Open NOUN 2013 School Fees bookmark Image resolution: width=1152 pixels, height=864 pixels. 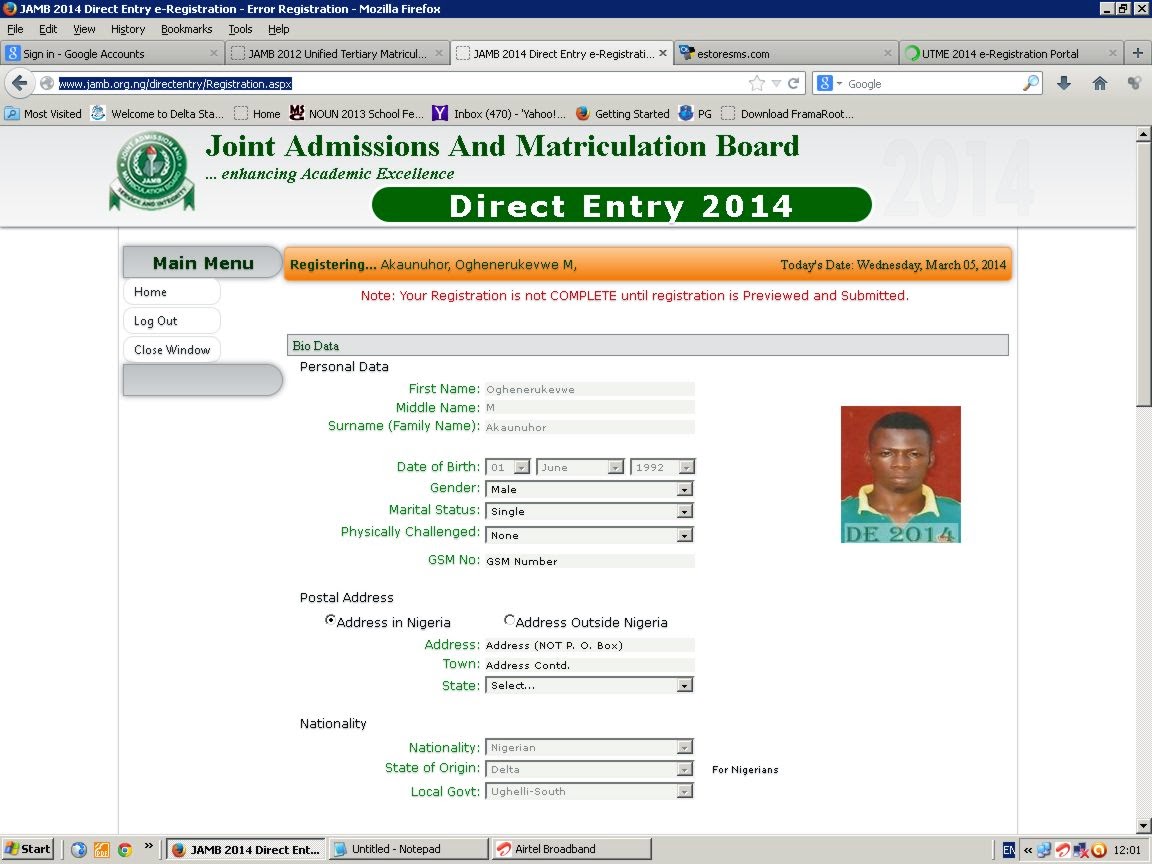coord(356,113)
